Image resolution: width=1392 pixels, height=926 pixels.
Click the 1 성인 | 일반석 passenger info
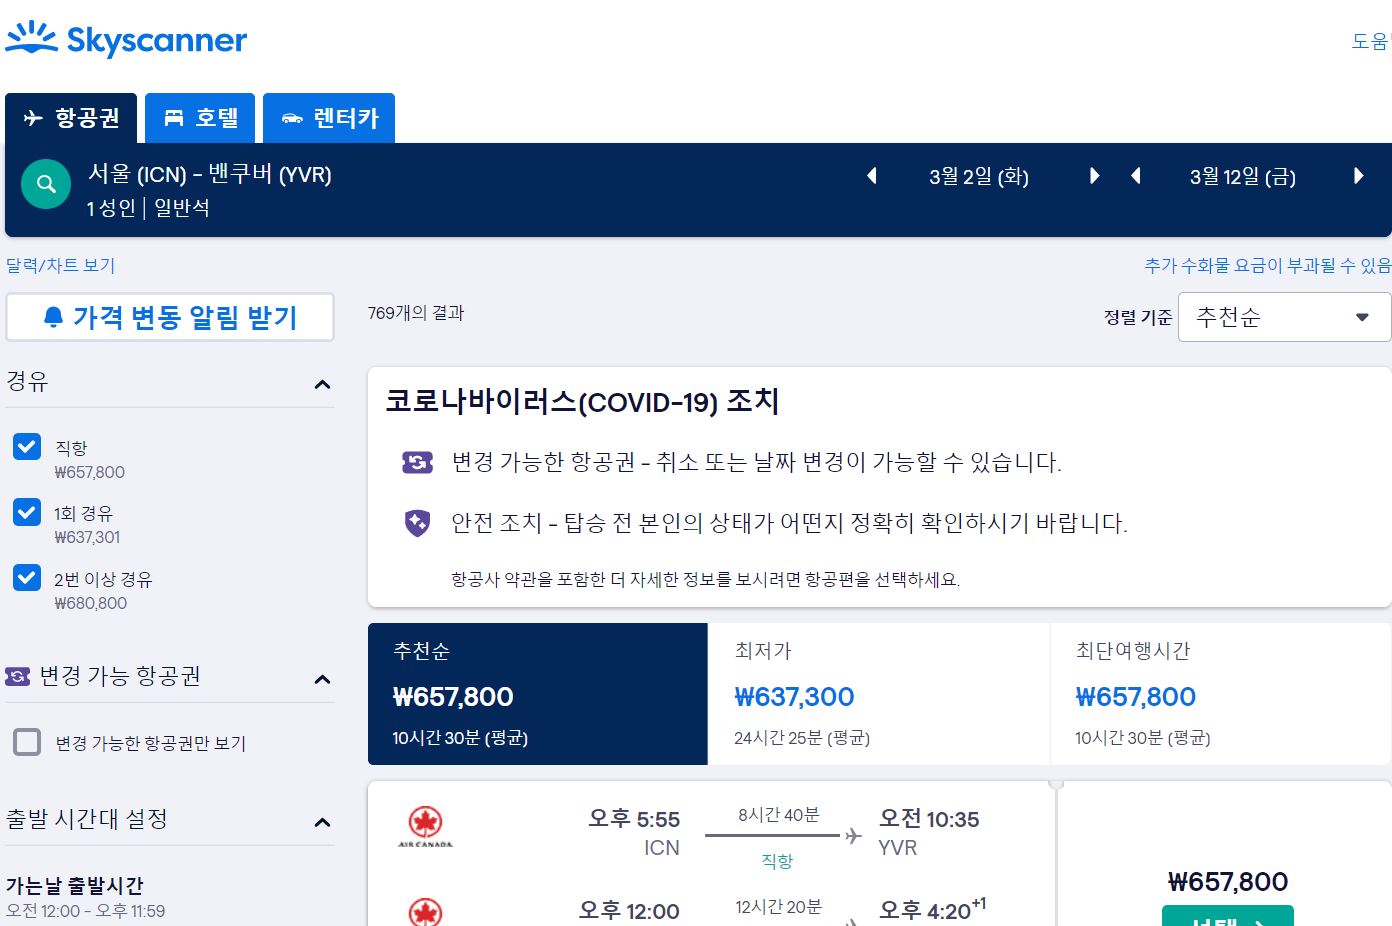coord(148,208)
